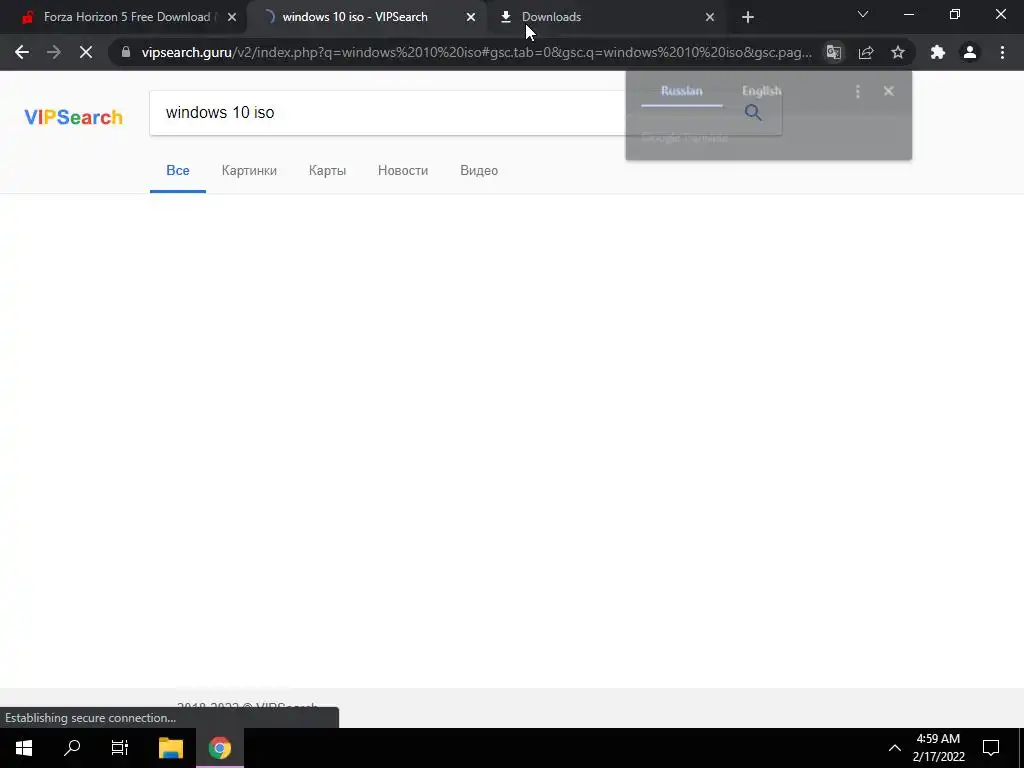Viewport: 1024px width, 768px height.
Task: Switch to Forza Horizon 5 tab
Action: pyautogui.click(x=127, y=17)
